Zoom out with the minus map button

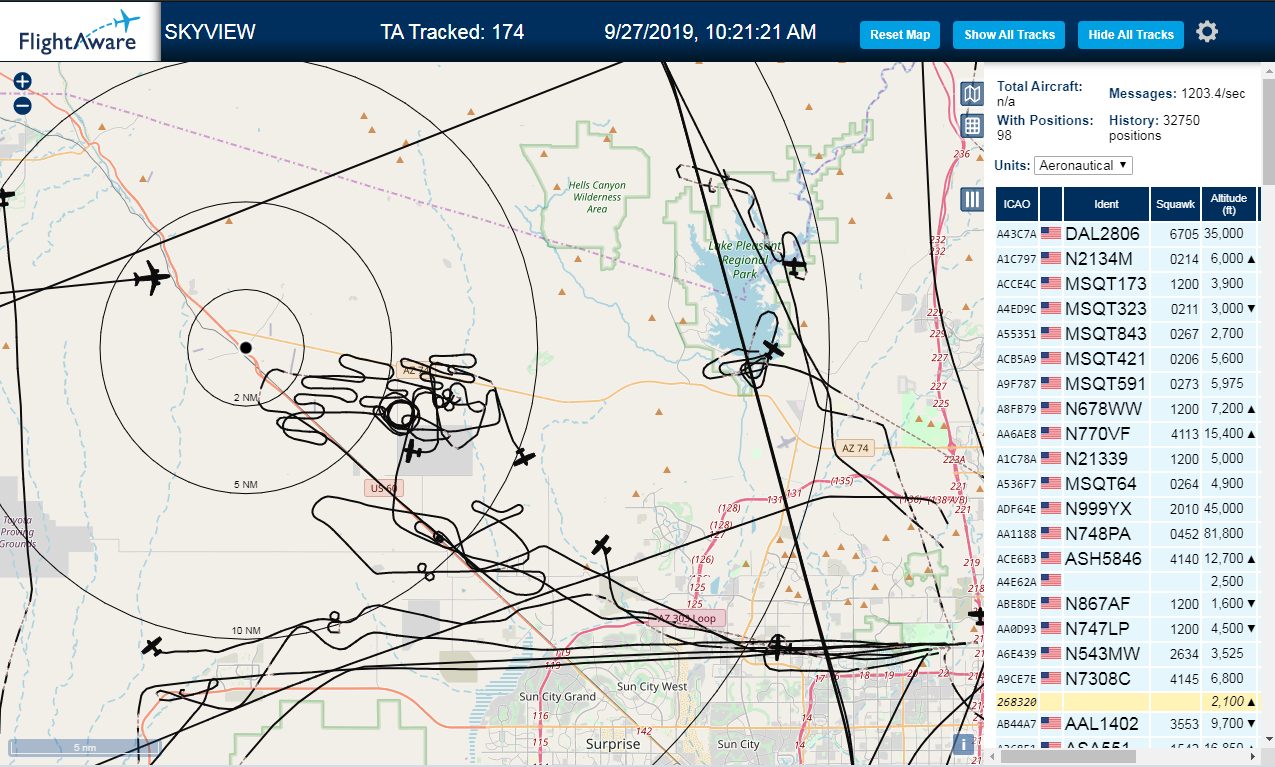[x=22, y=105]
